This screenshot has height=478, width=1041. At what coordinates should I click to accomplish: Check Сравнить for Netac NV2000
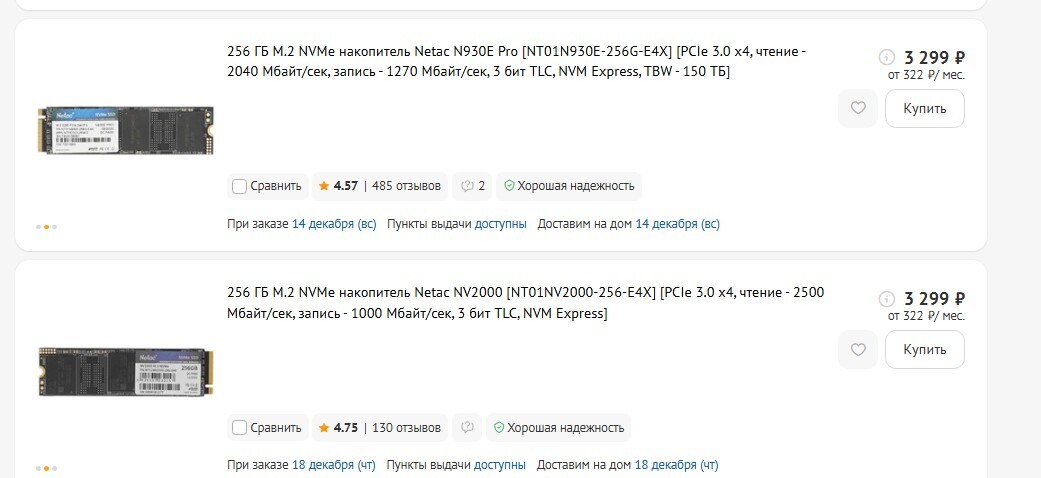pos(240,428)
